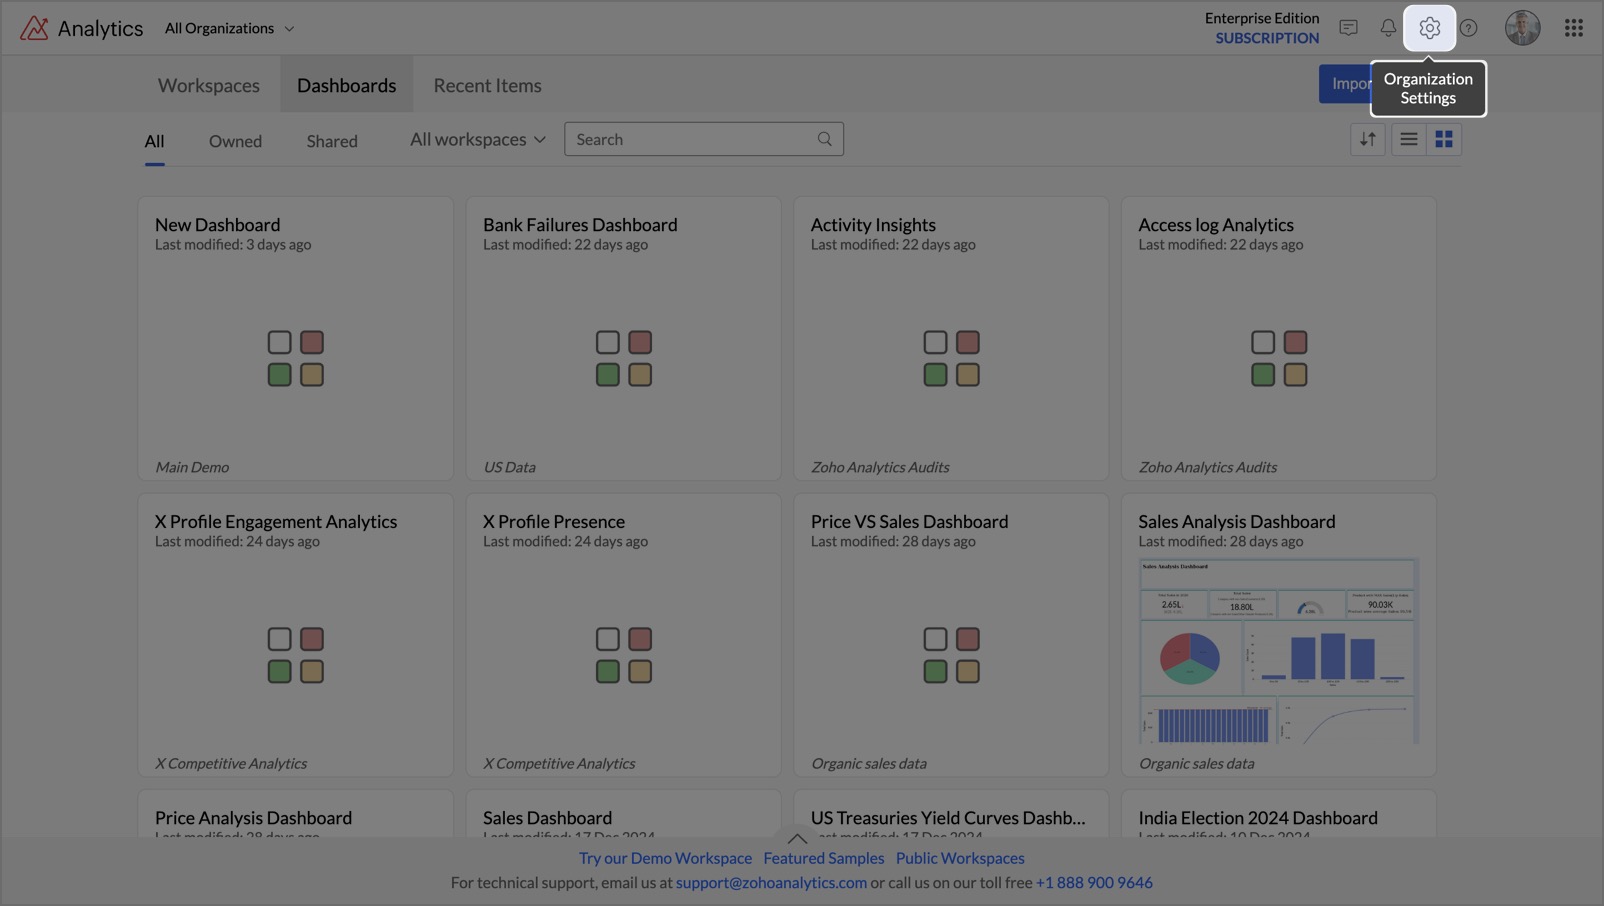The image size is (1604, 906).
Task: Click the Price VS Sales Dashboard placeholder icon
Action: [951, 655]
